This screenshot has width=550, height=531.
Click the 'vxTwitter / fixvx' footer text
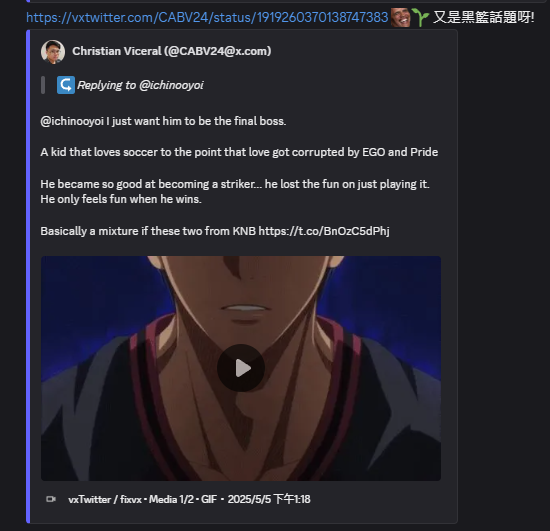pos(105,499)
